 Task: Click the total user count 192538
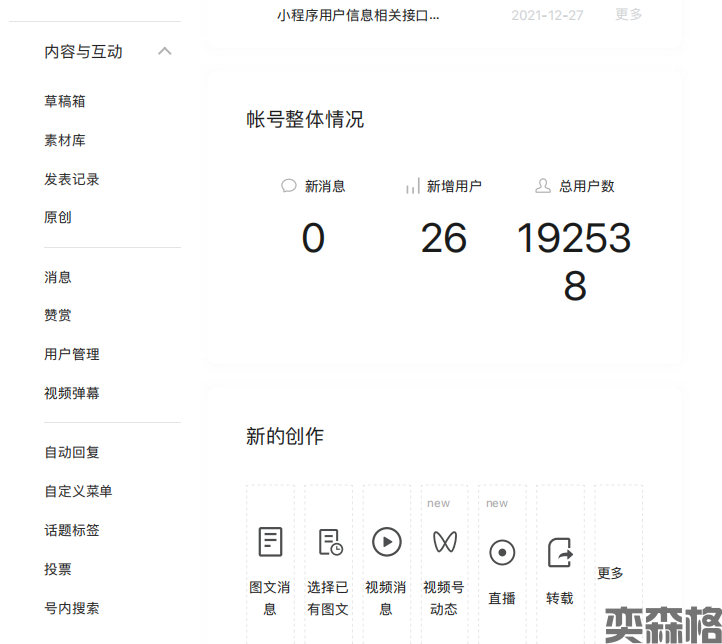click(x=574, y=262)
